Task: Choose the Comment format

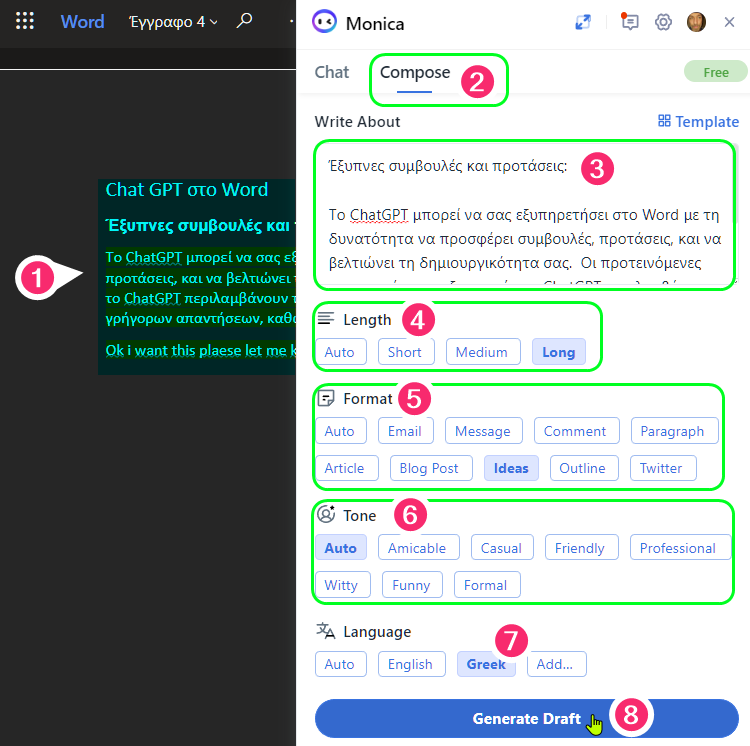Action: coord(576,431)
